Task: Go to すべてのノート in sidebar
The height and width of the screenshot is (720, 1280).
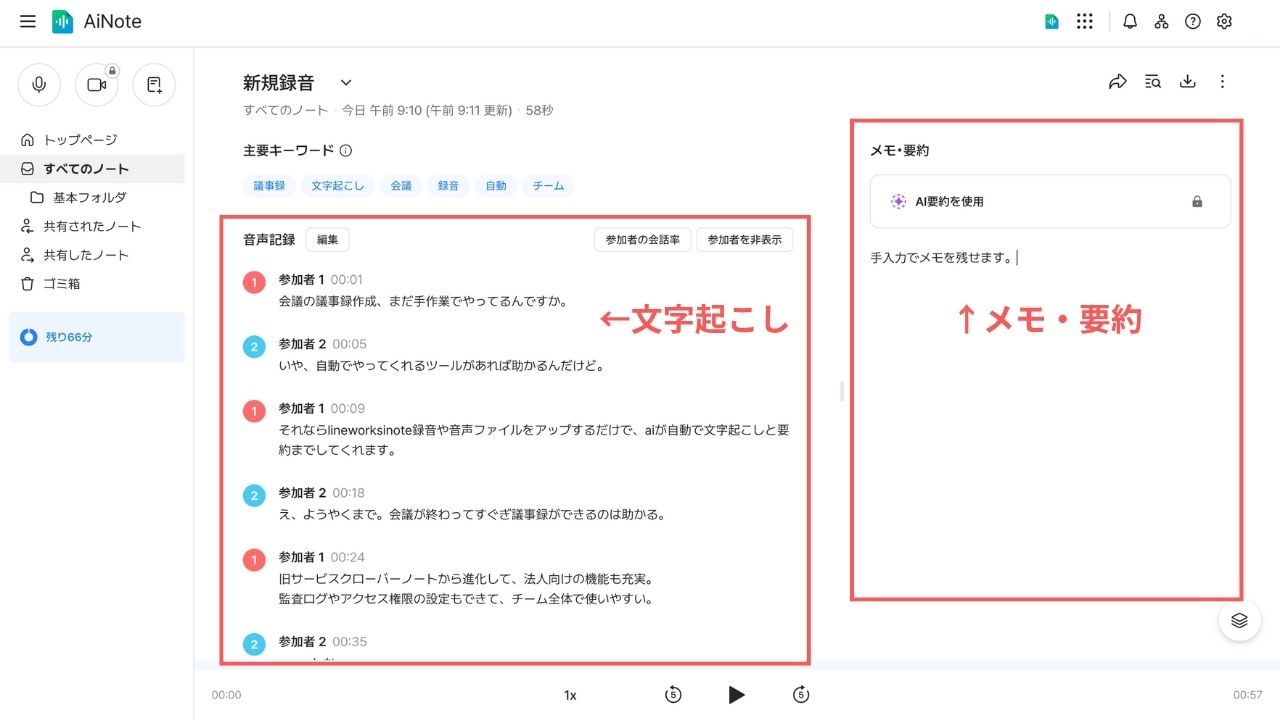Action: [86, 169]
